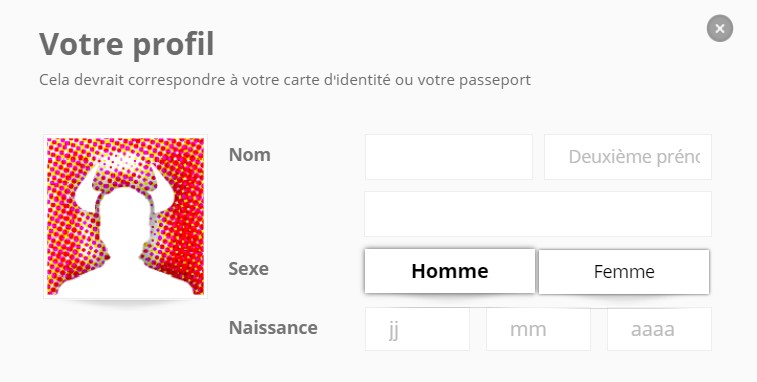Screen dimensions: 757x382
Task: Click the Naissance field label
Action: click(273, 327)
